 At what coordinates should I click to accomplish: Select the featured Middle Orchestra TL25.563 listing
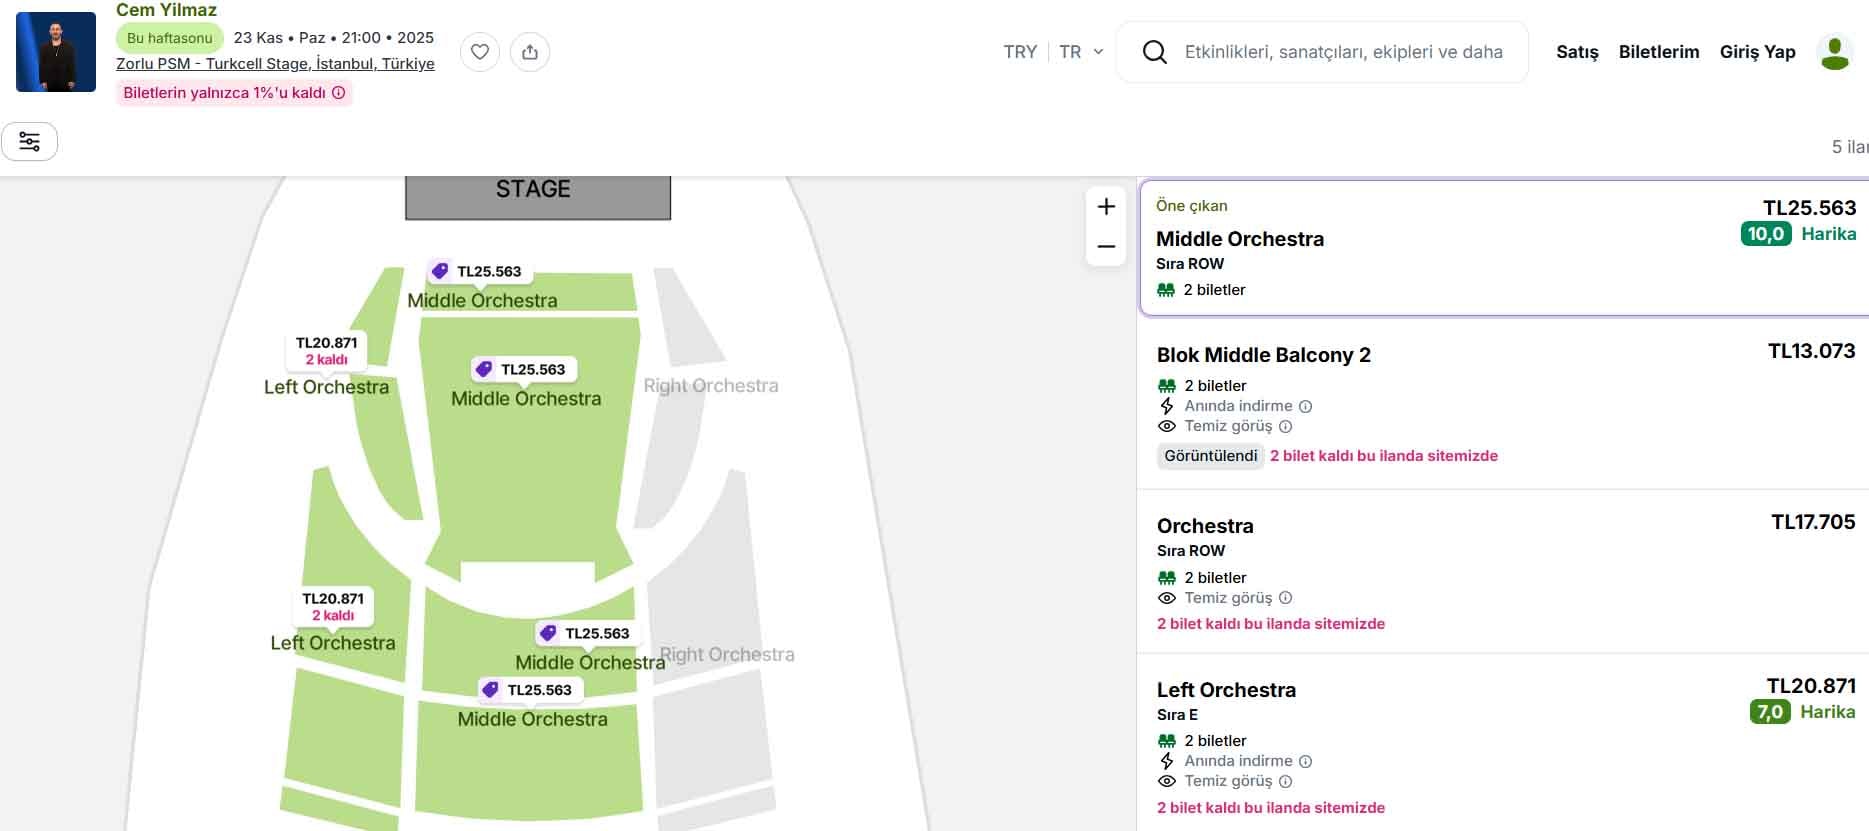(x=1500, y=248)
